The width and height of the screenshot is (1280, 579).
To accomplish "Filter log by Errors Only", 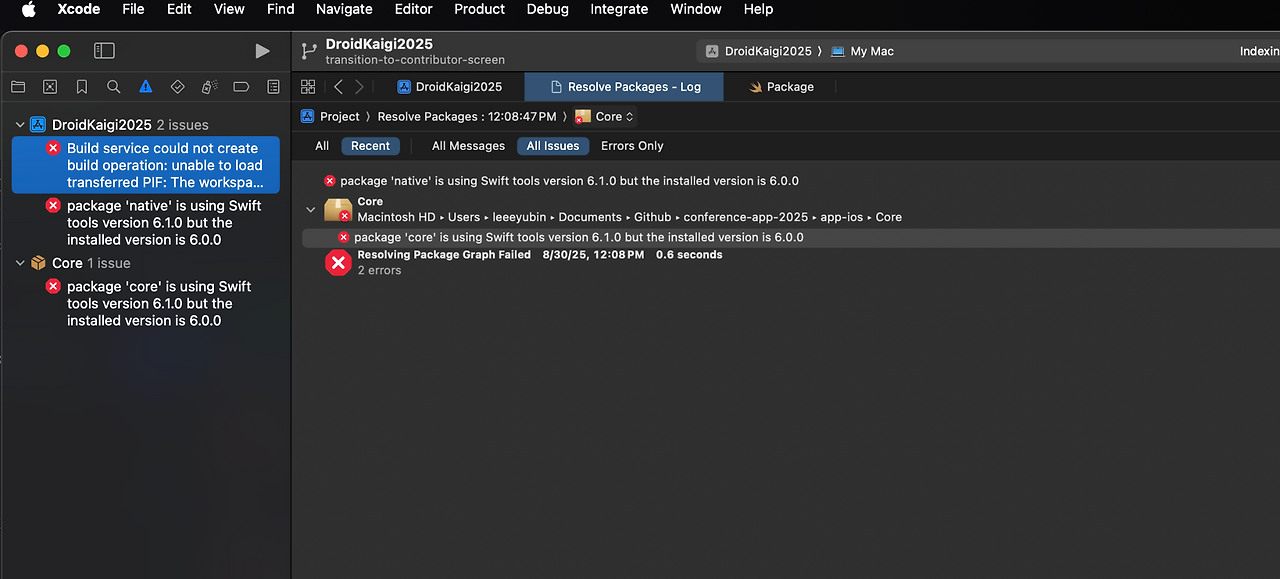I will (632, 146).
